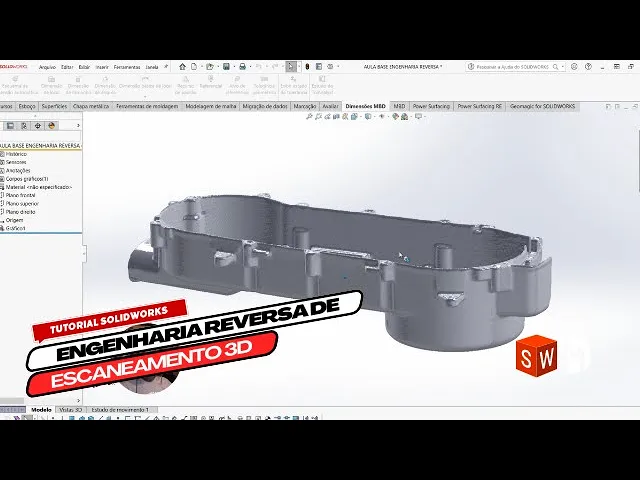Open the DisplayManager colored sphere tab
The image size is (640, 480).
point(51,126)
